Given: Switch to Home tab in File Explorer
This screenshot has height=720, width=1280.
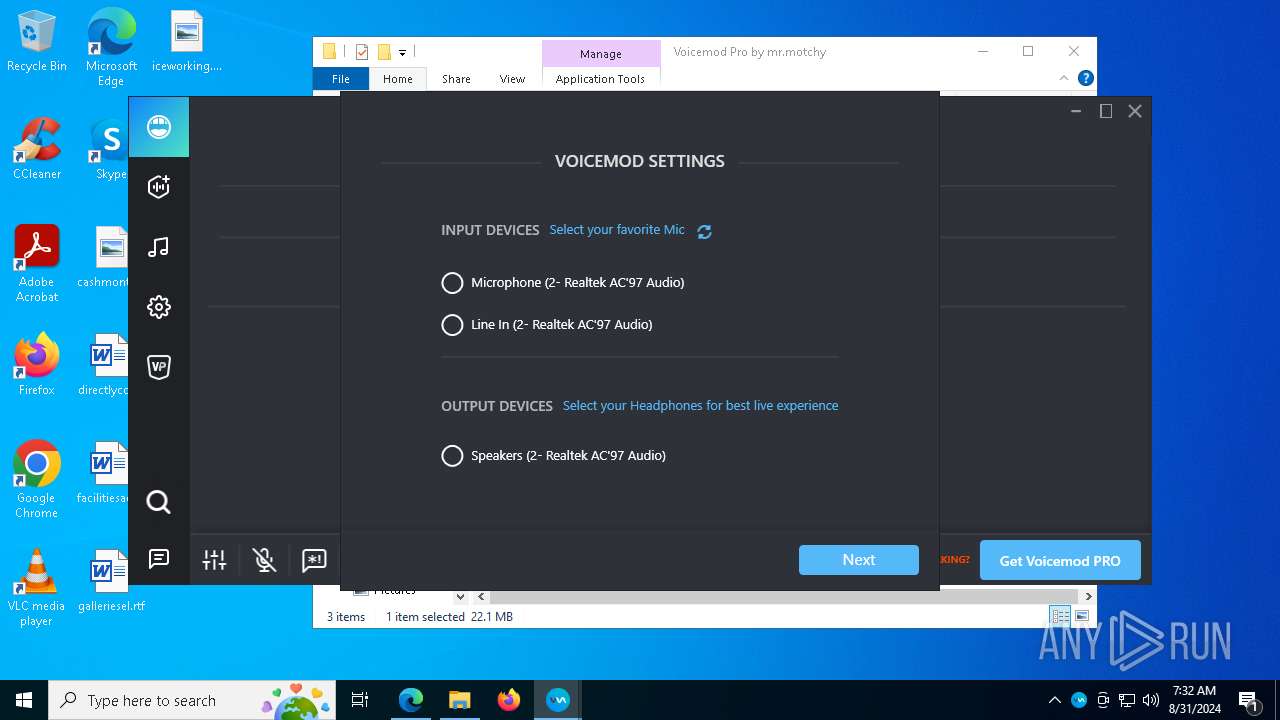Looking at the screenshot, I should point(397,79).
